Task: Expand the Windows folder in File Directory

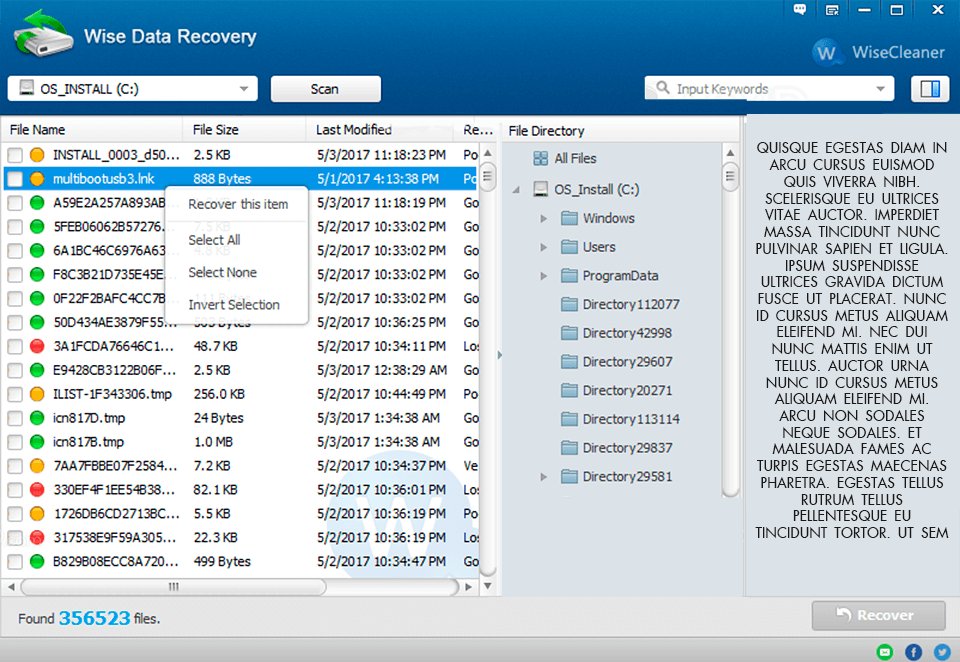Action: 544,218
